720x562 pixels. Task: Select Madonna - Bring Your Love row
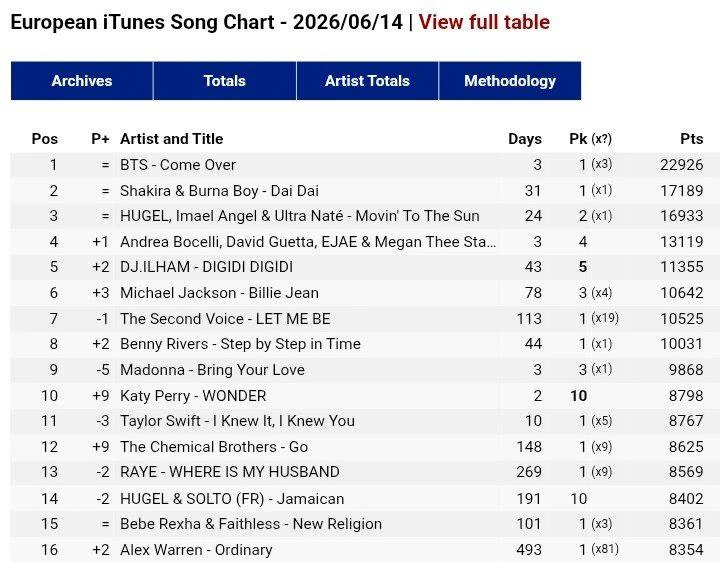366,370
